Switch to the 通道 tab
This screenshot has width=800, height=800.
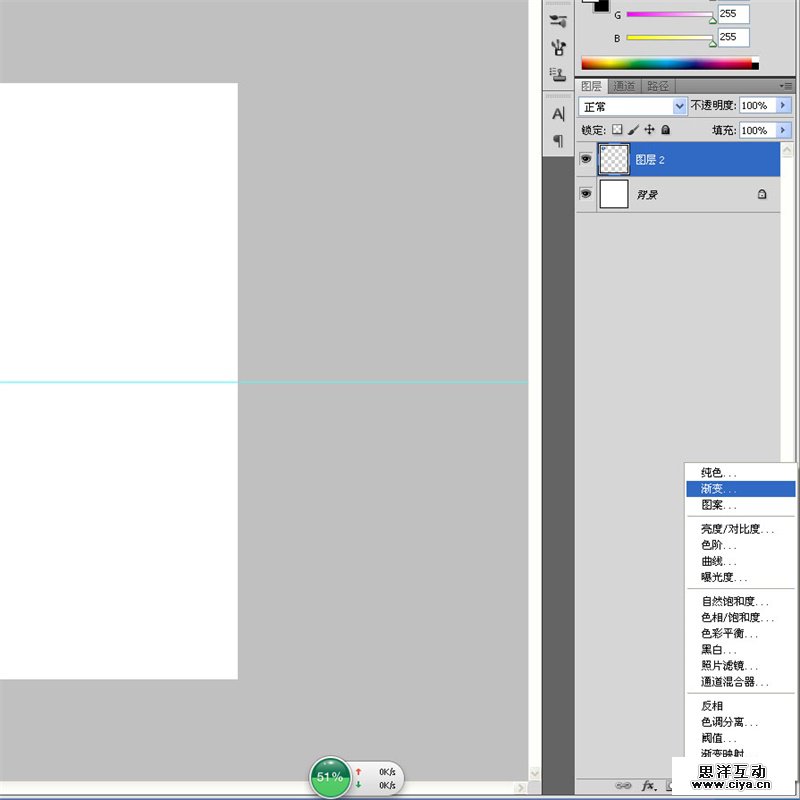pyautogui.click(x=624, y=86)
